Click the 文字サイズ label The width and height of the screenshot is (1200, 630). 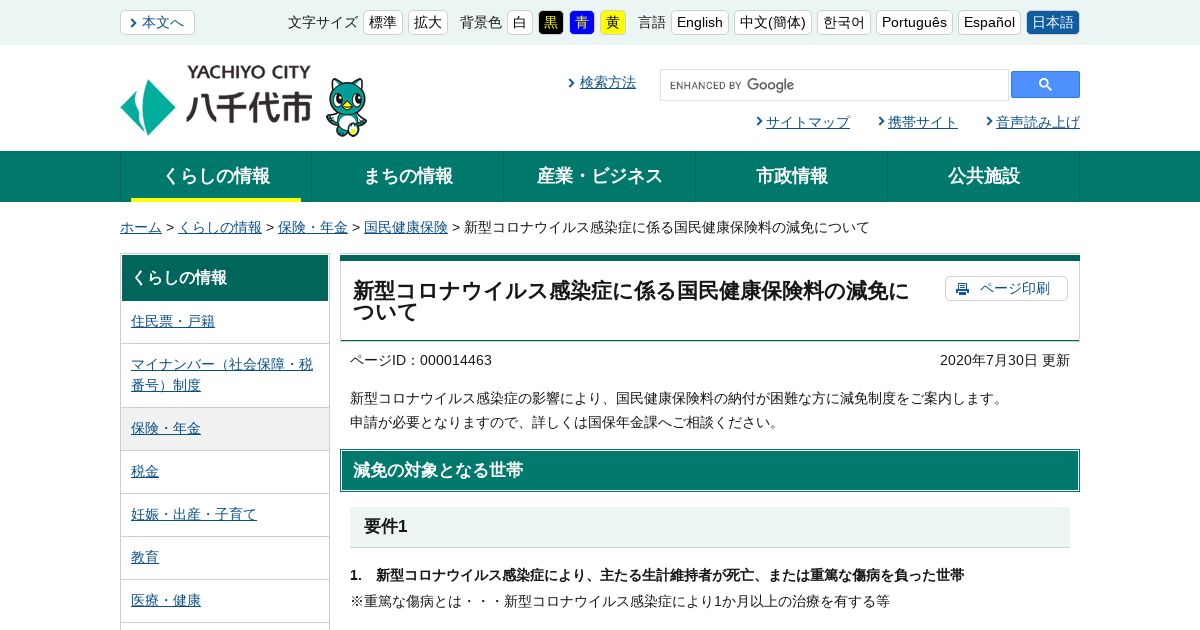point(323,22)
